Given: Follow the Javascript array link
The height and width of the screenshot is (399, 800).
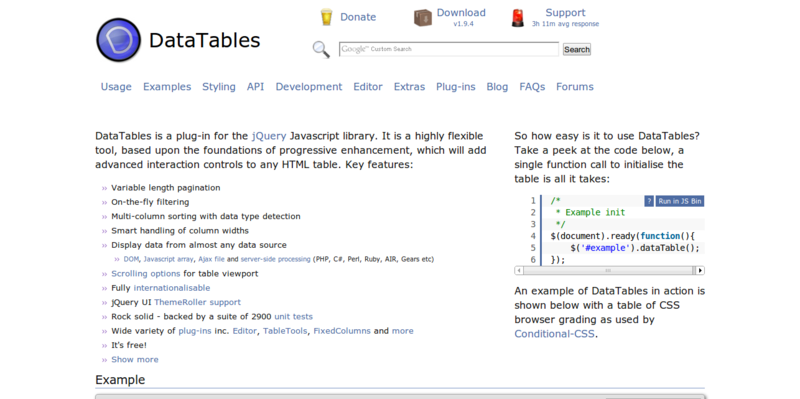Looking at the screenshot, I should point(168,259).
